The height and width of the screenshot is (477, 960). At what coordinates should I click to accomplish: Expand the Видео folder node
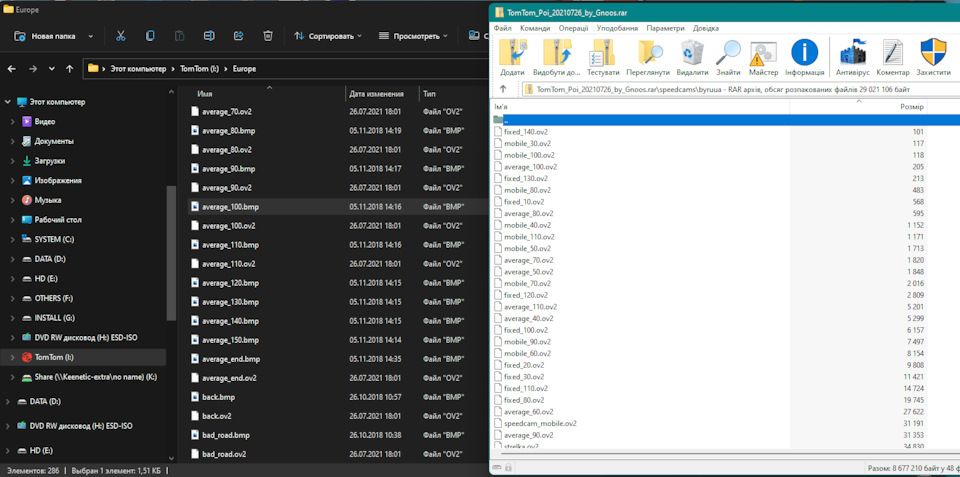pyautogui.click(x=13, y=122)
